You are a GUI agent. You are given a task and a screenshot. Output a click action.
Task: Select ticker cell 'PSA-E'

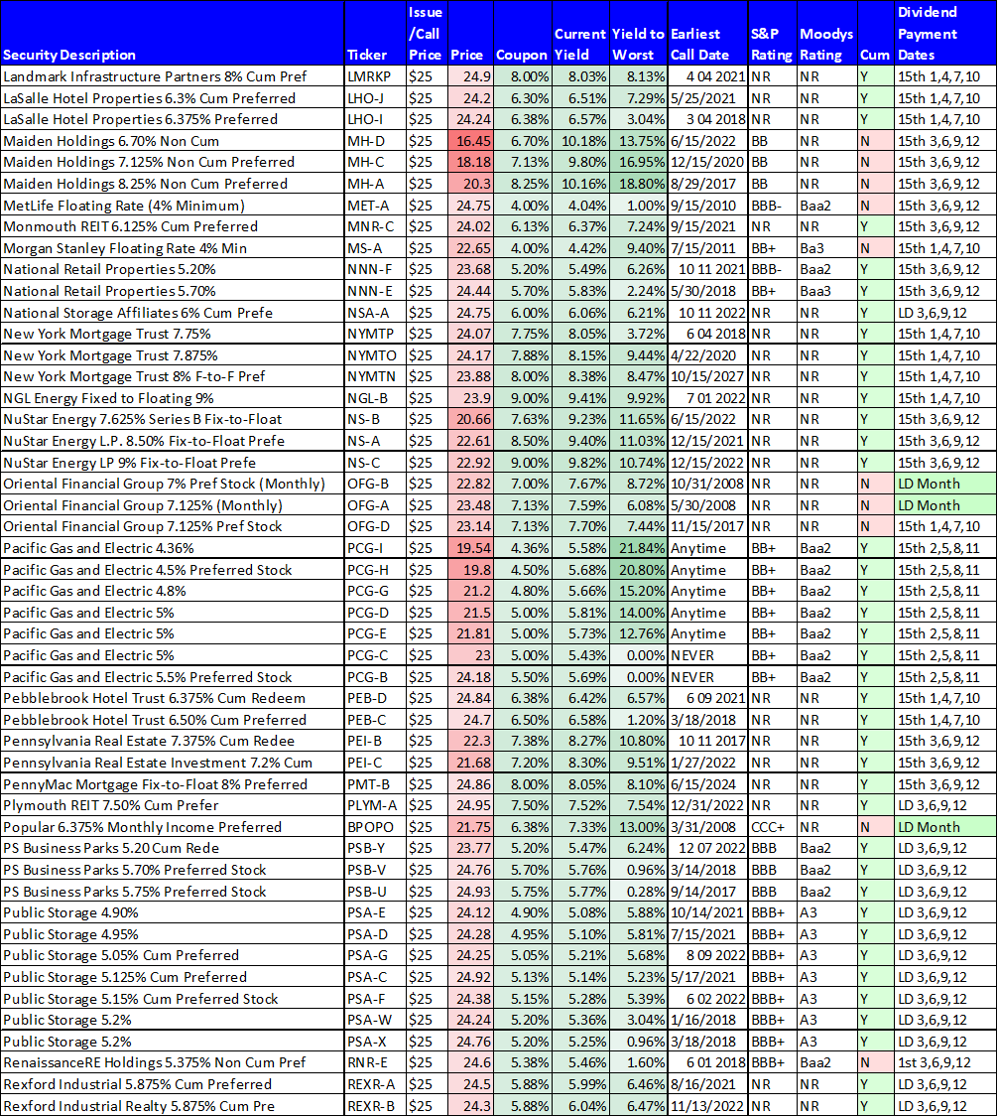(x=375, y=913)
